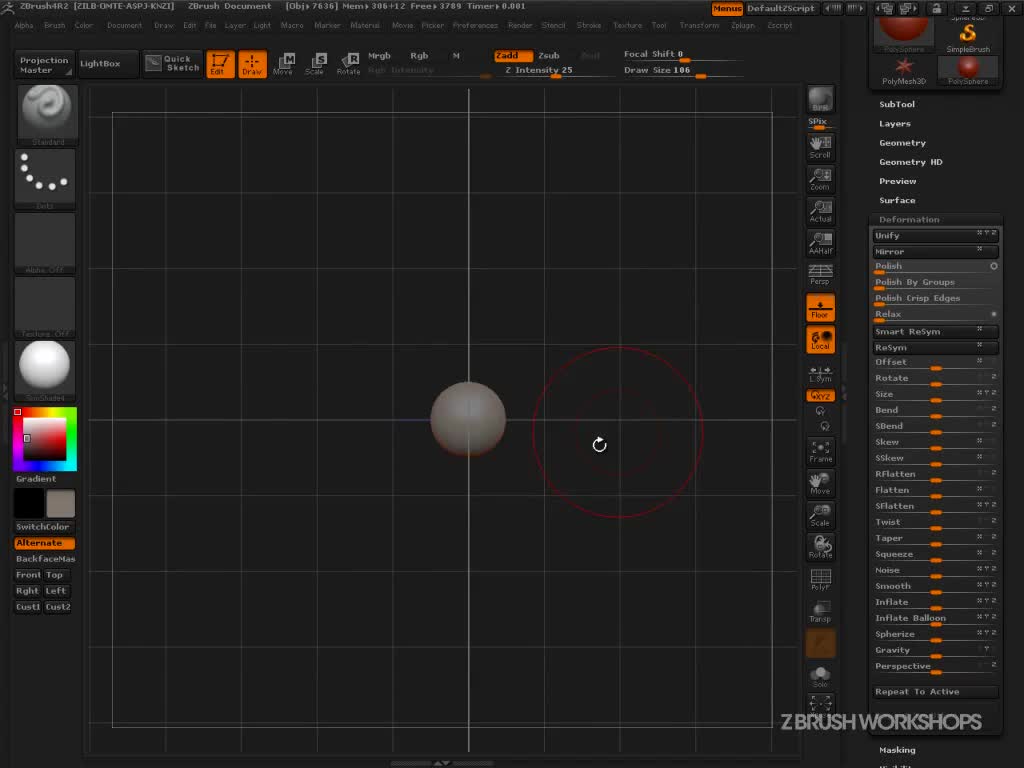Toggle Local transformation mode
The height and width of the screenshot is (768, 1024).
pyautogui.click(x=820, y=340)
